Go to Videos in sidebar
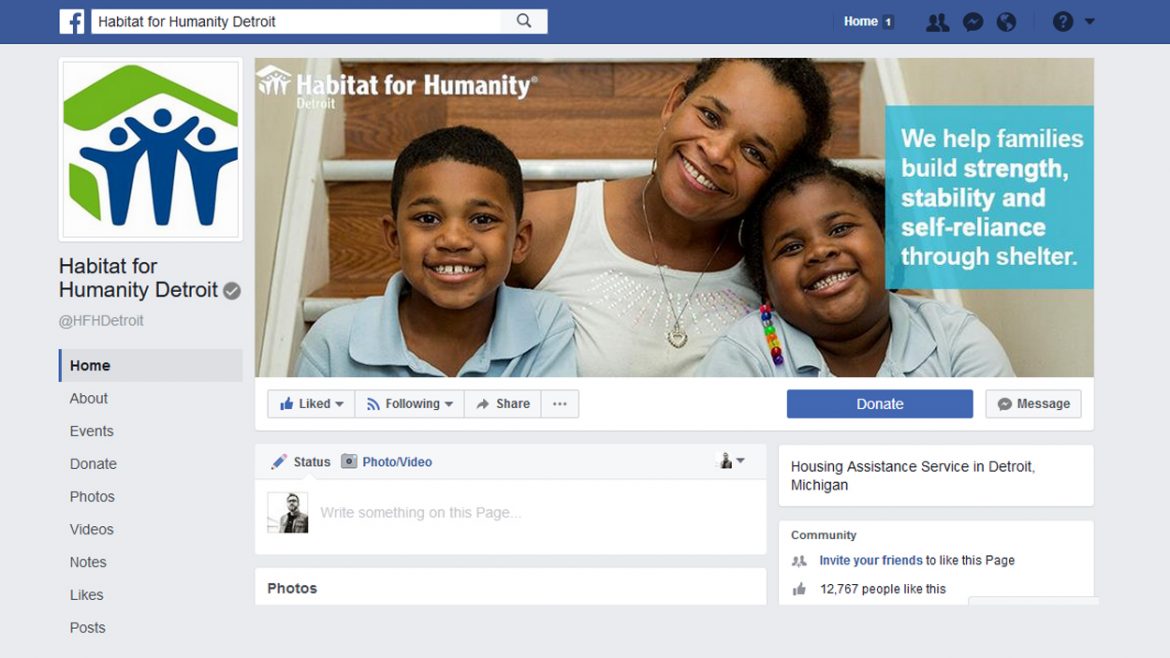1170x658 pixels. tap(92, 530)
